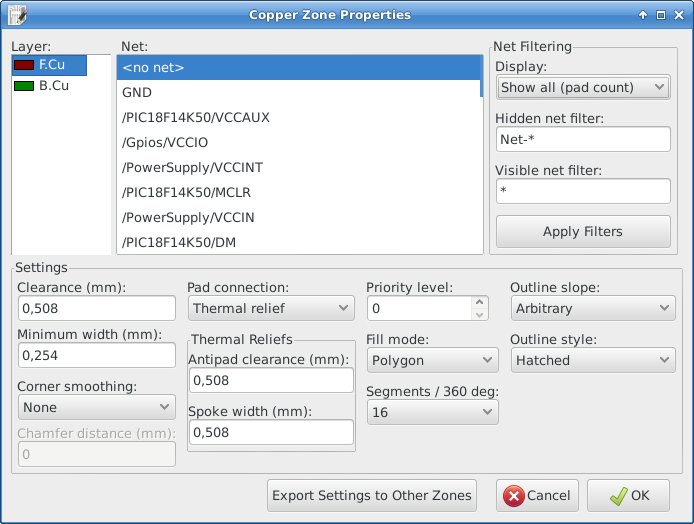Click the Cancel button with red icon
This screenshot has height=524, width=694.
(537, 495)
